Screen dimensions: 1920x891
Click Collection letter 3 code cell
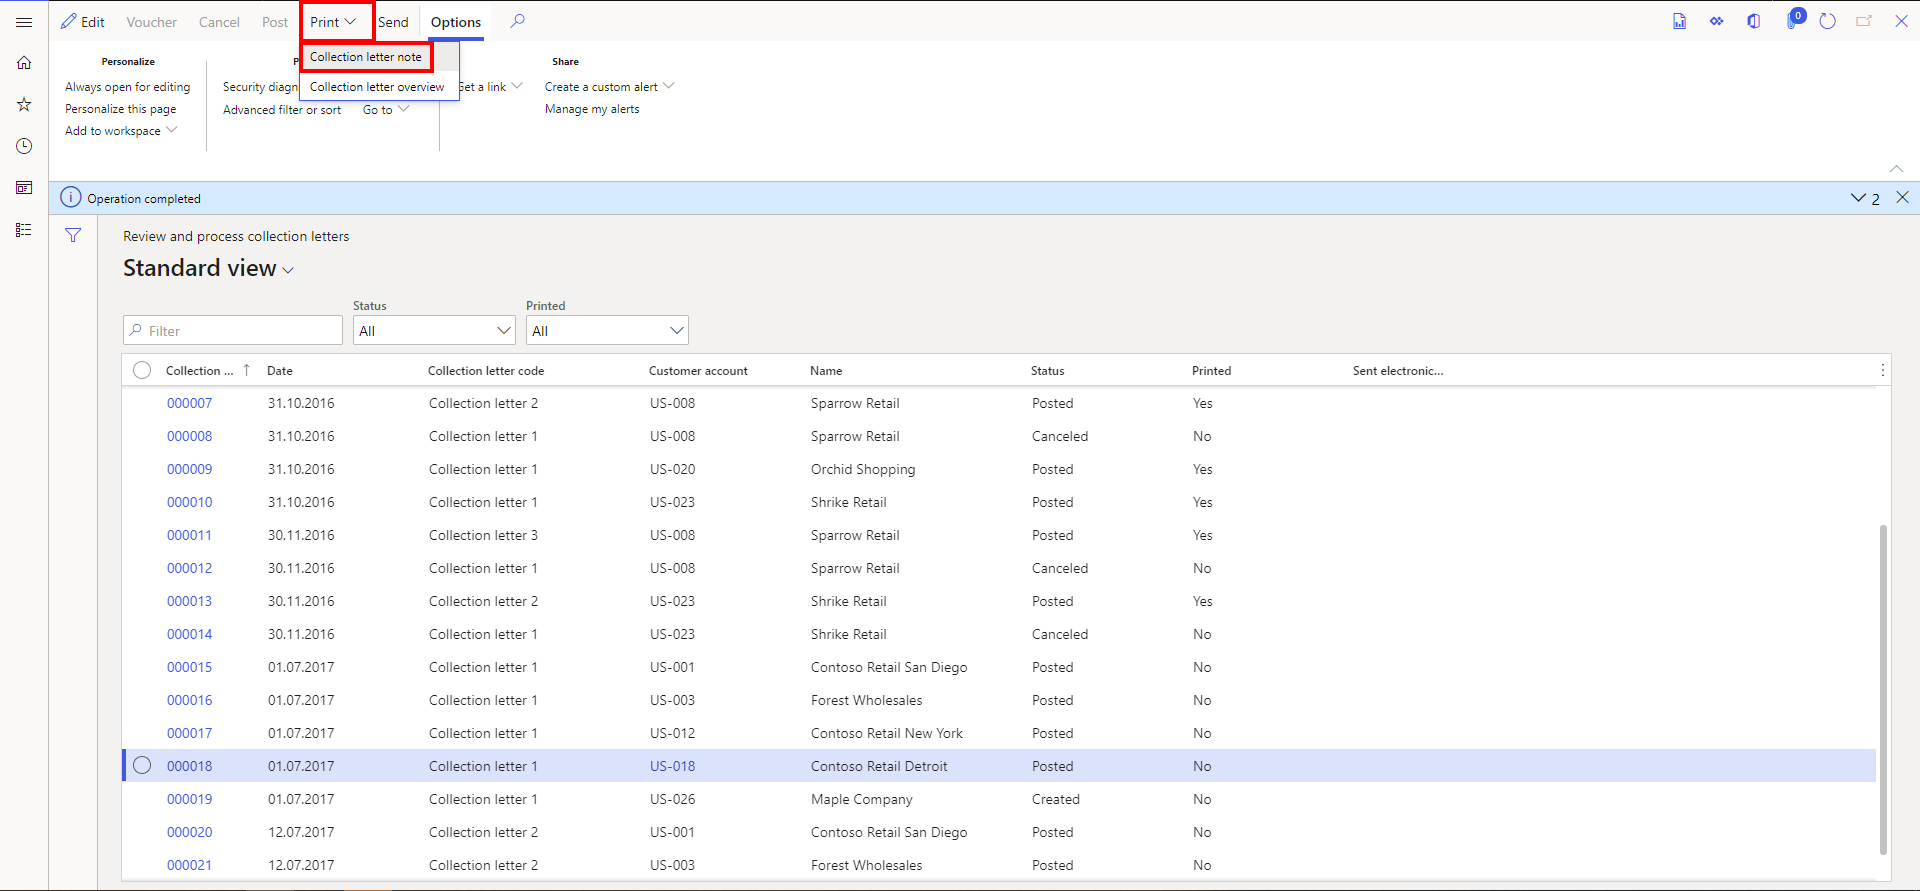coord(483,535)
